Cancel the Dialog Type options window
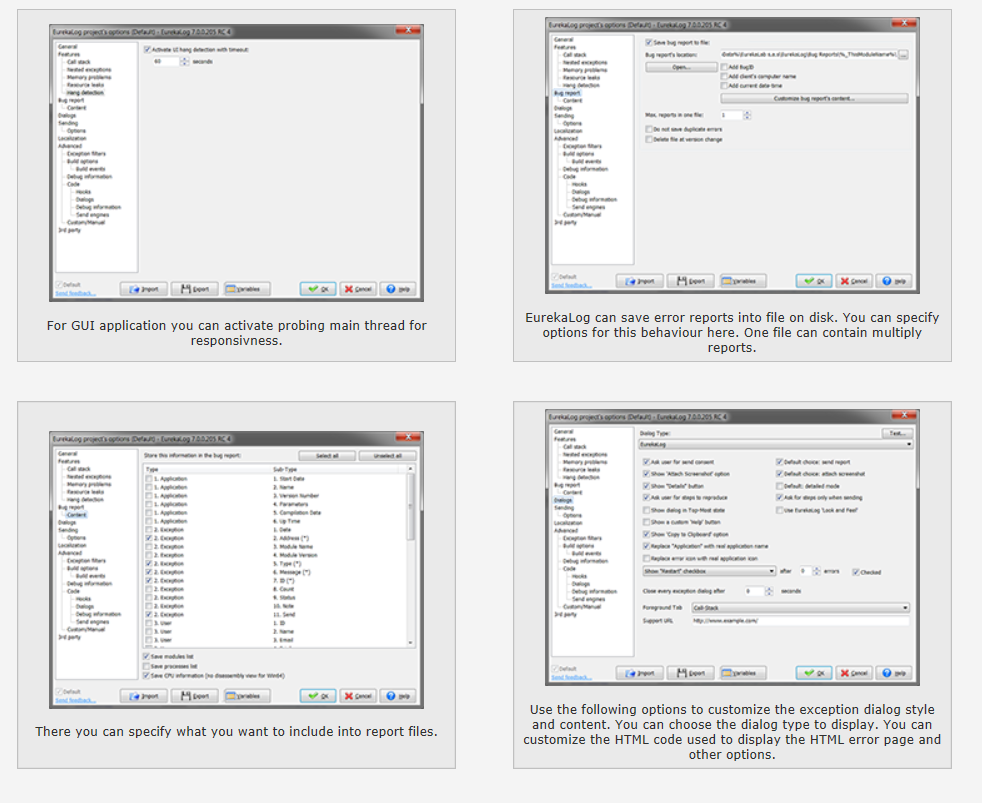The width and height of the screenshot is (982, 803). click(854, 673)
